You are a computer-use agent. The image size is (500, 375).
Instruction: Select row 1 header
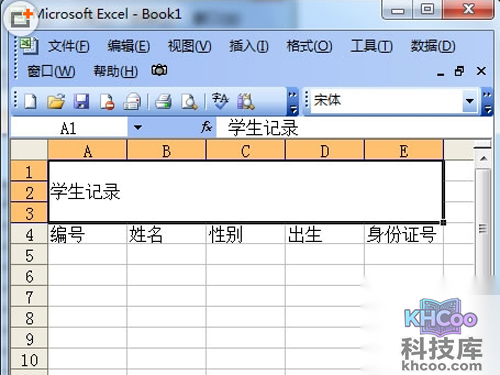point(29,171)
